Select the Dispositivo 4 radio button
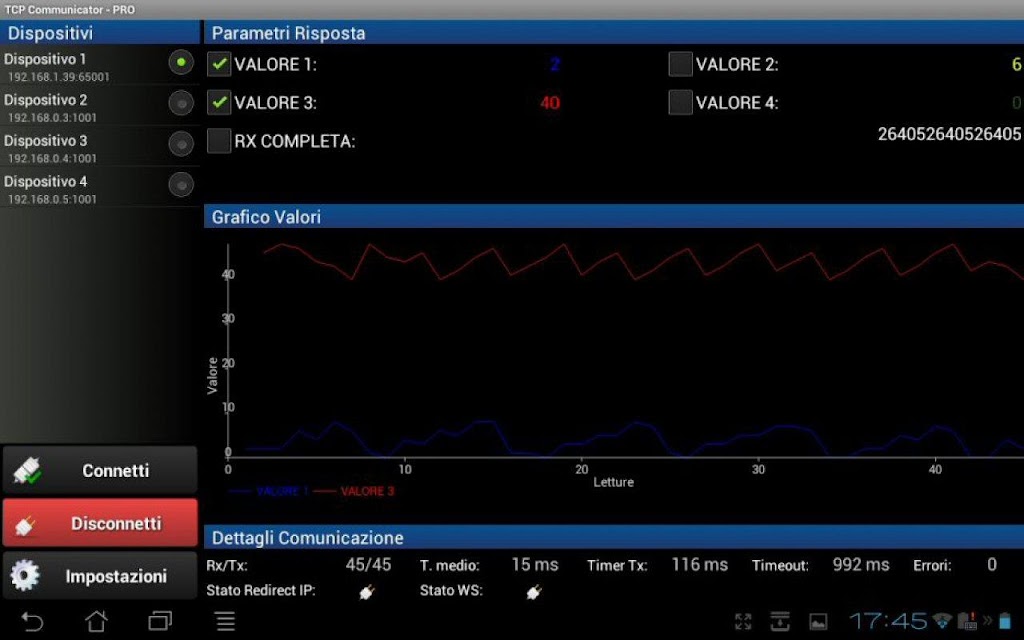This screenshot has height=640, width=1024. coord(181,185)
